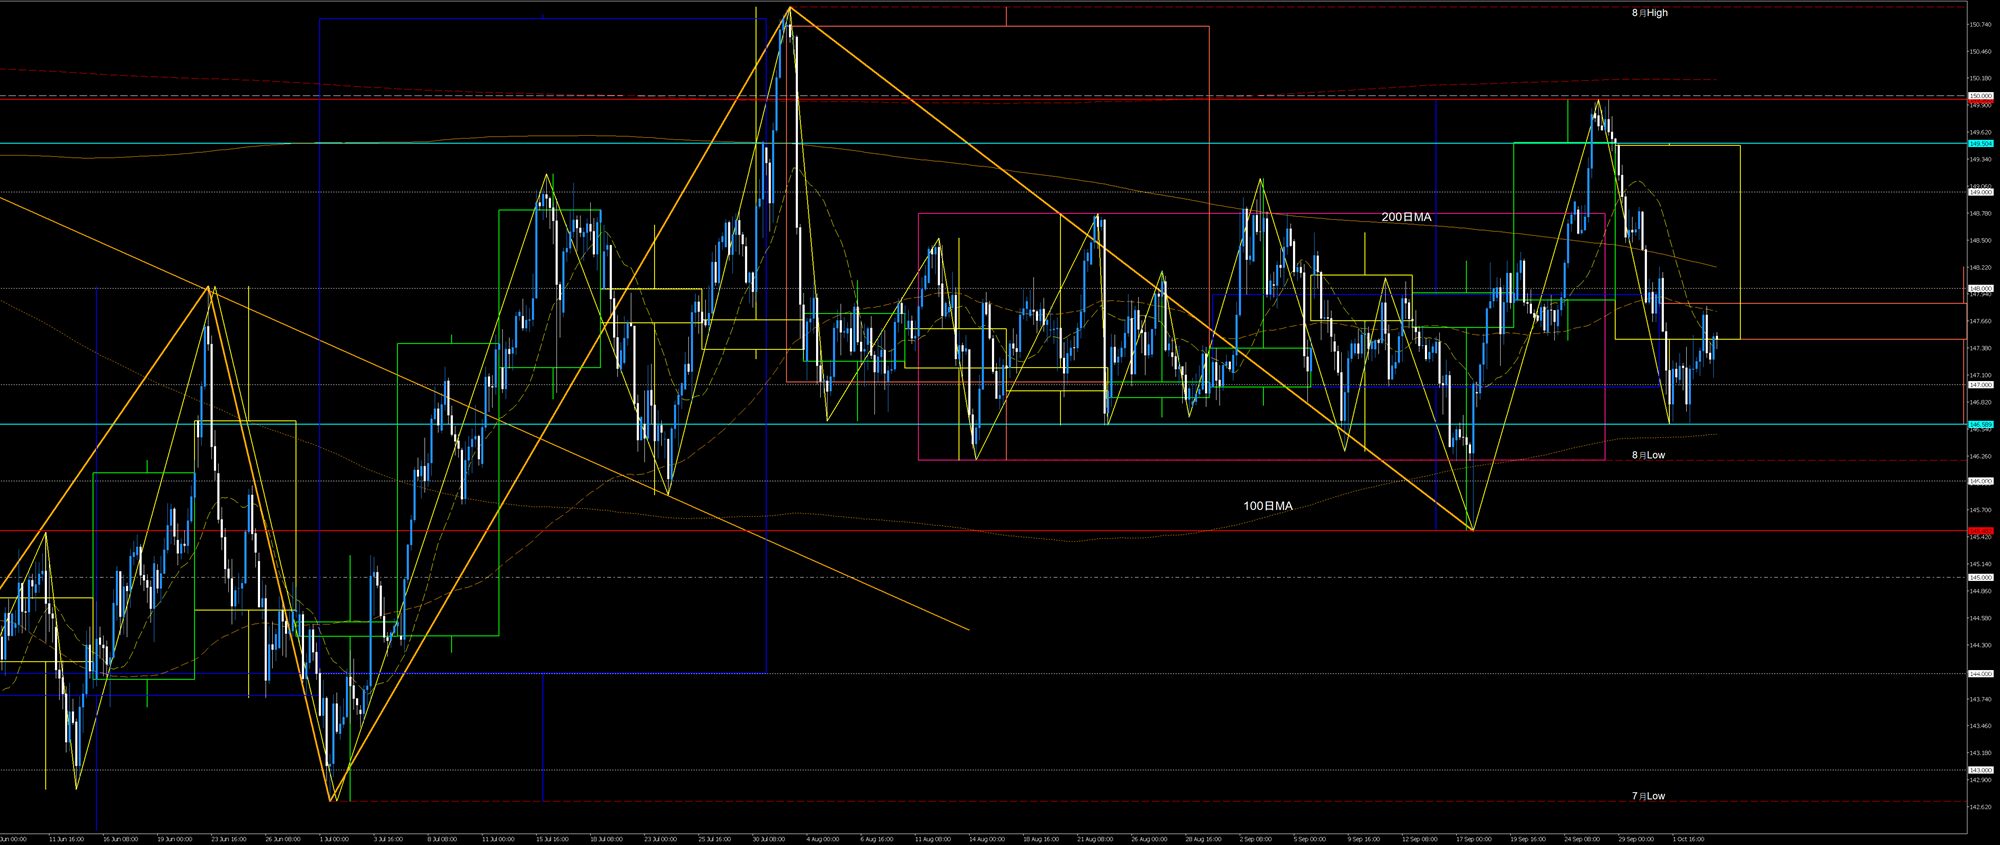Click the 1 Jul 00:00 time label
Viewport: 2000px width, 845px height.
click(332, 839)
